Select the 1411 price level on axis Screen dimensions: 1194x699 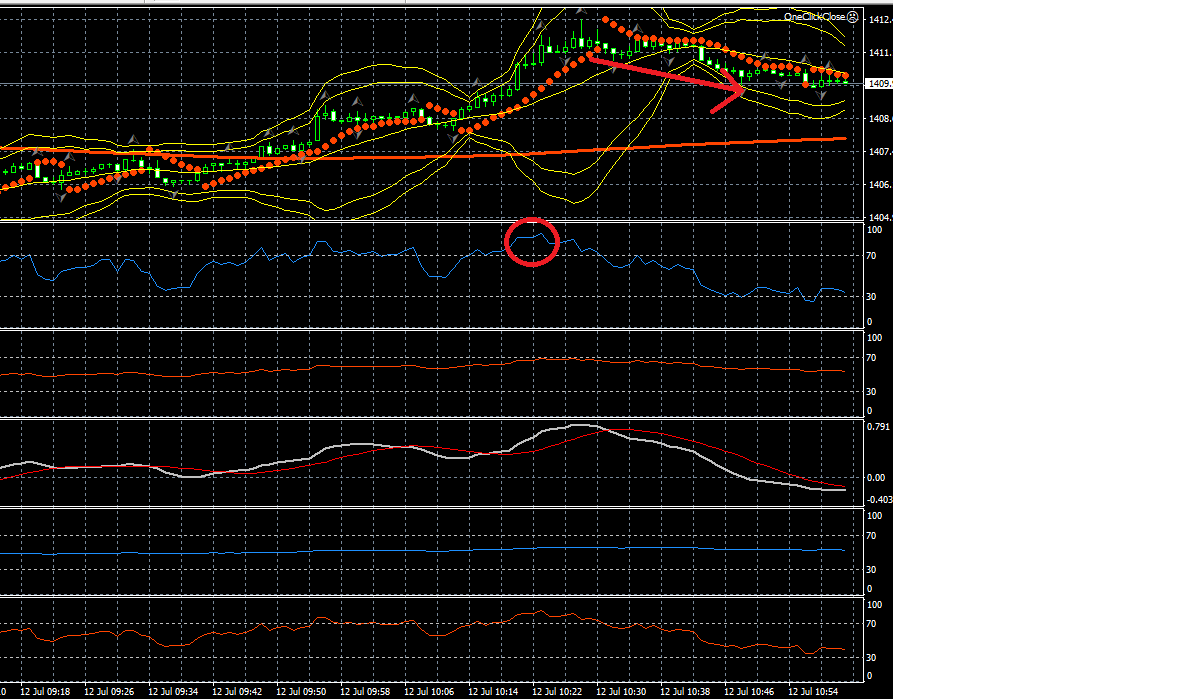click(x=880, y=52)
